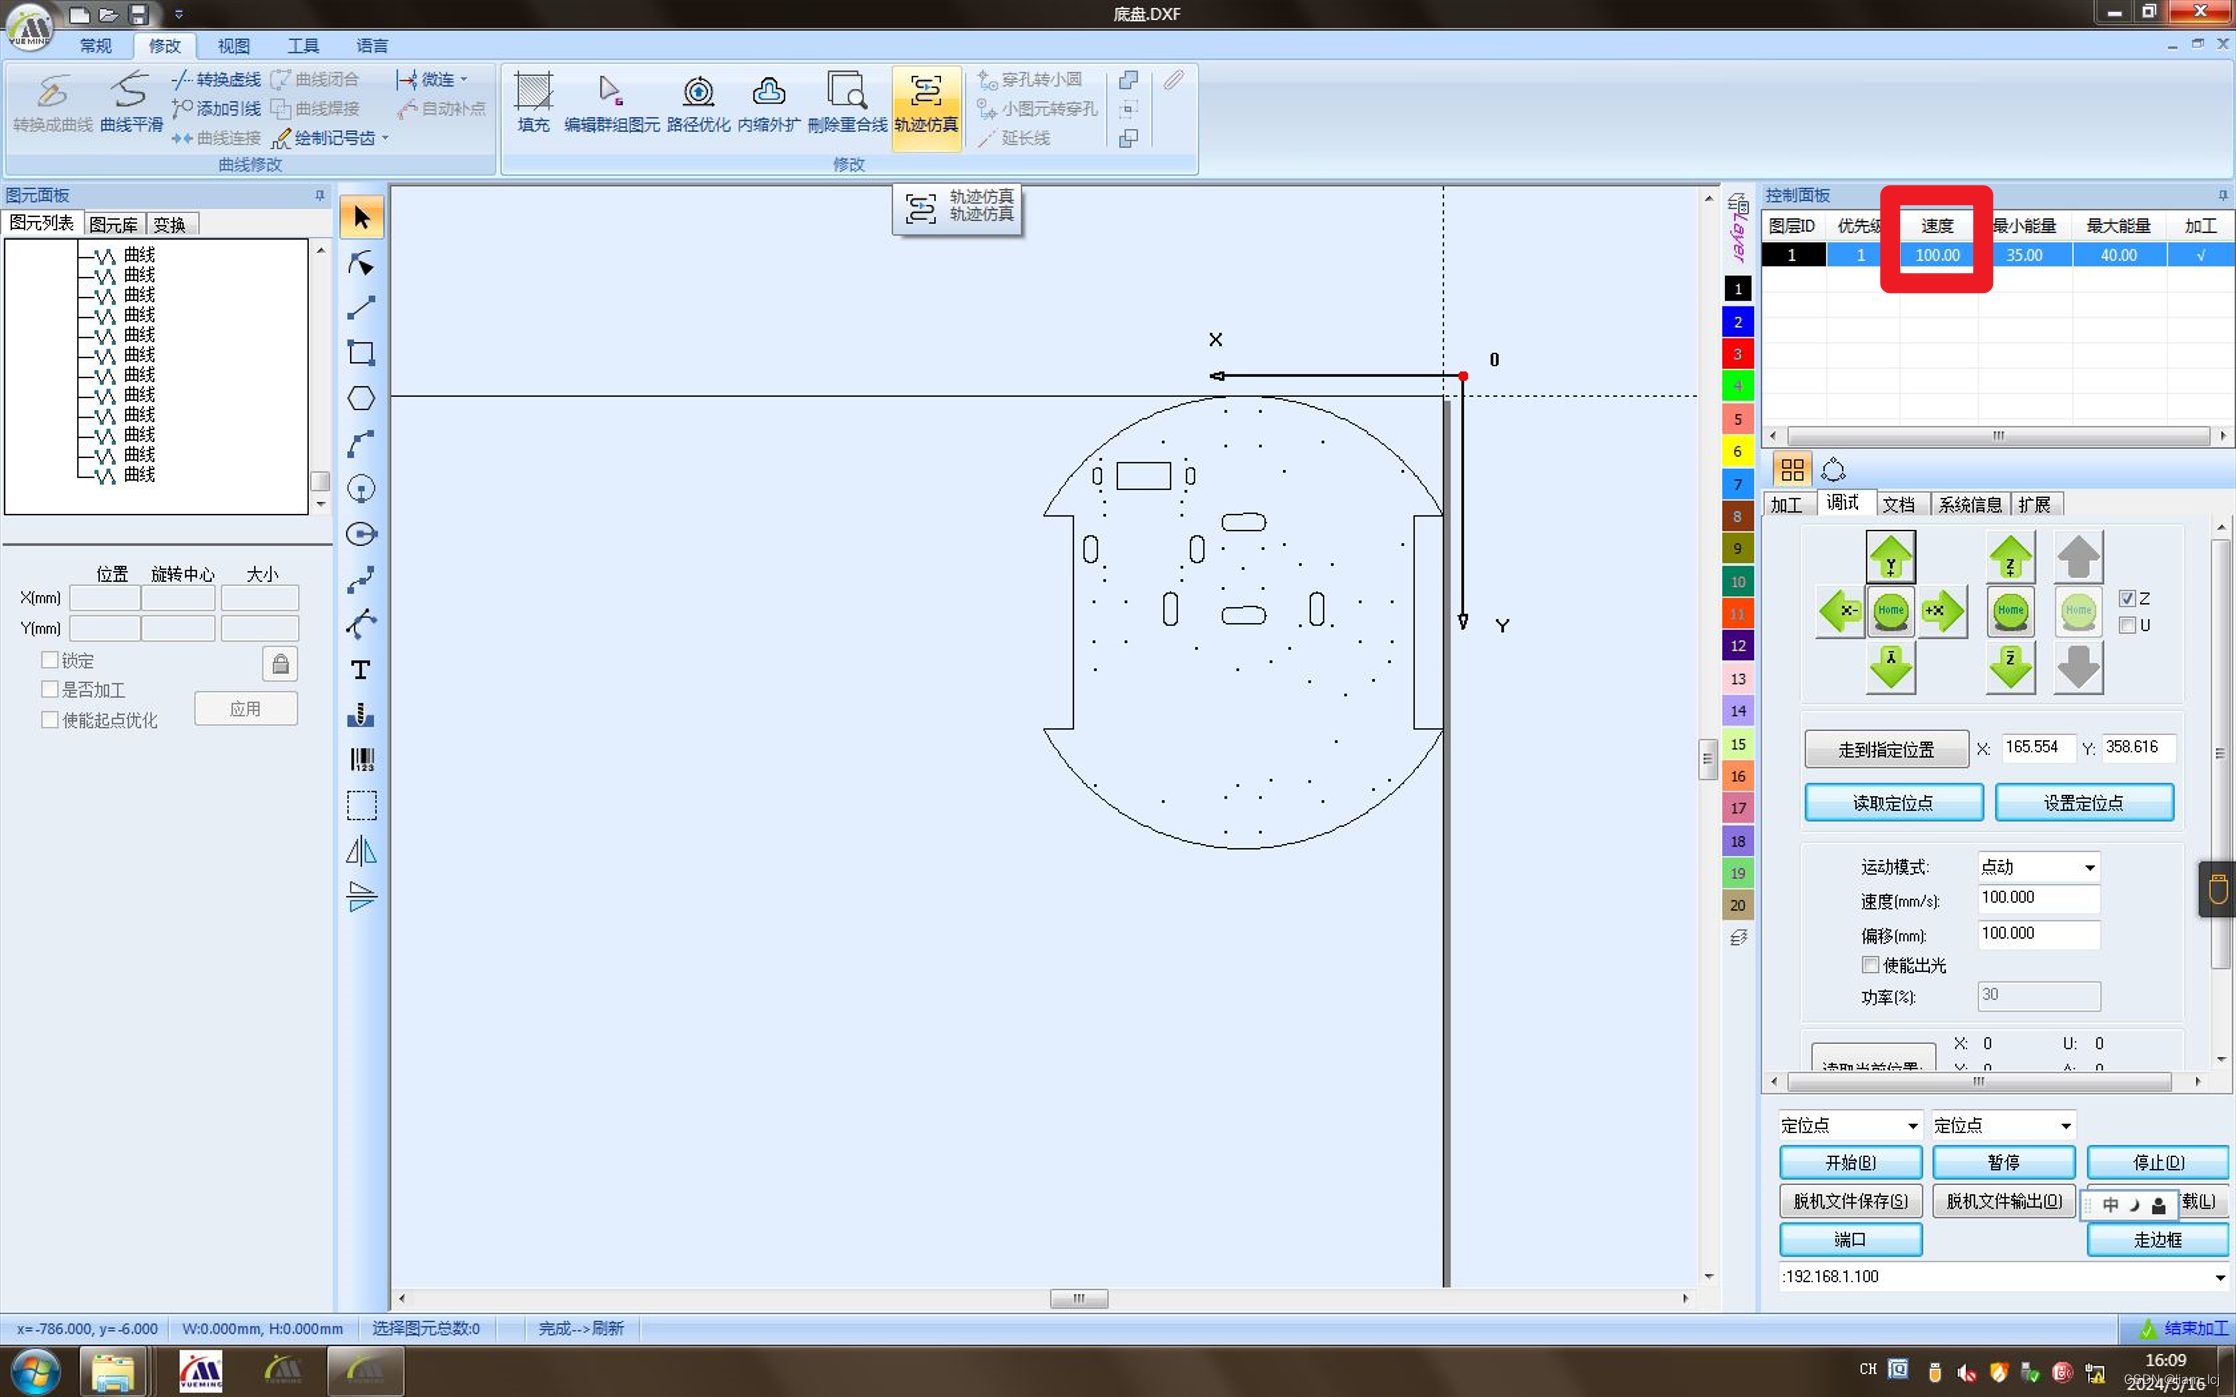Click the 停止(D) button
Viewport: 2236px width, 1397px height.
point(2158,1162)
